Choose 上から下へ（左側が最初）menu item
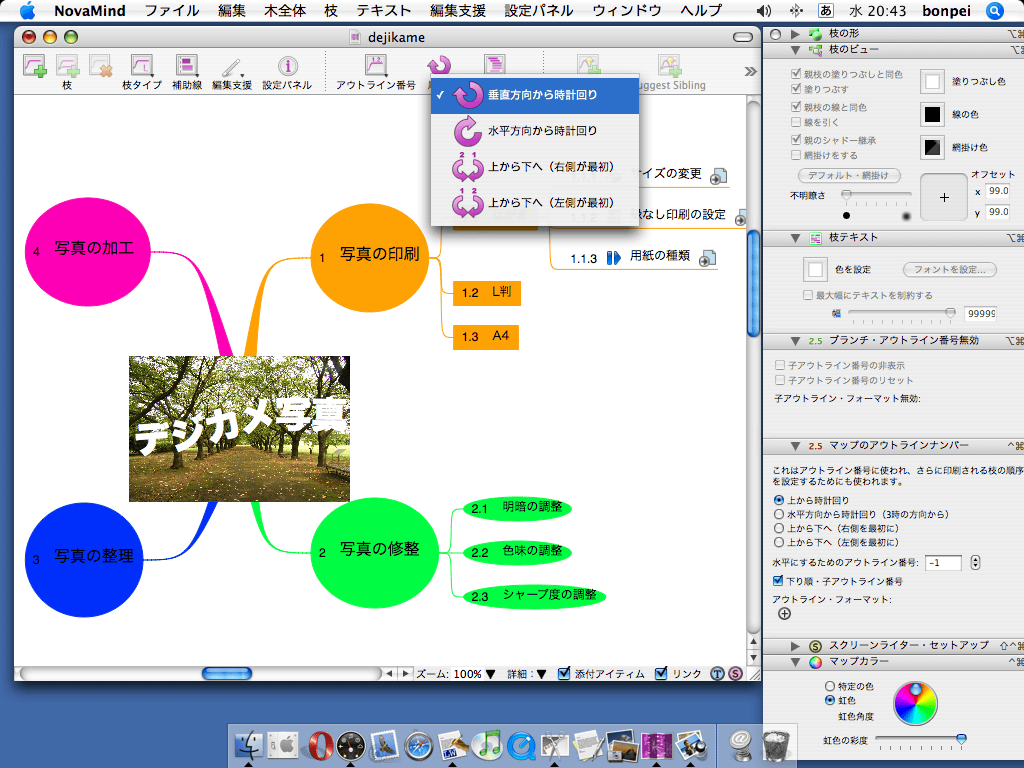 535,203
